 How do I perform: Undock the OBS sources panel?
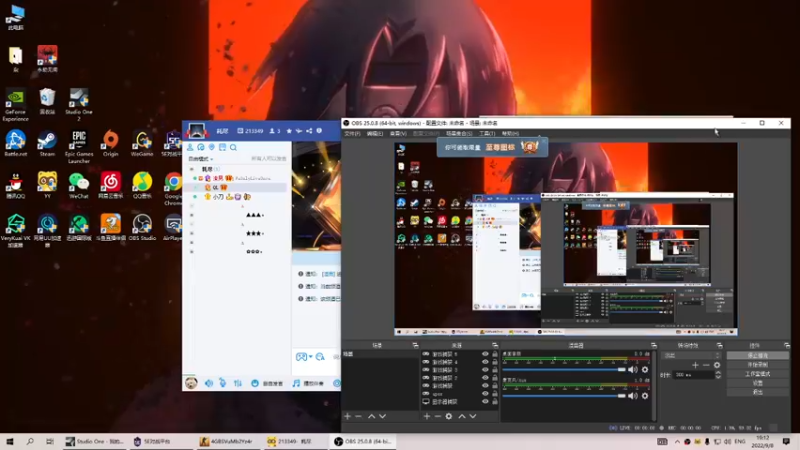[x=495, y=345]
